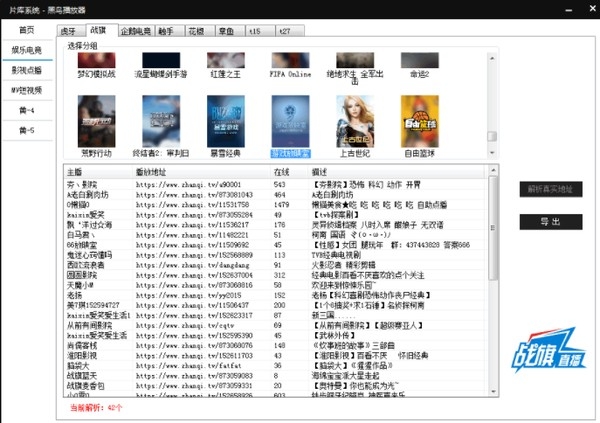600x423 pixels.
Task: Select the description 新三国......
Action: 333,315
